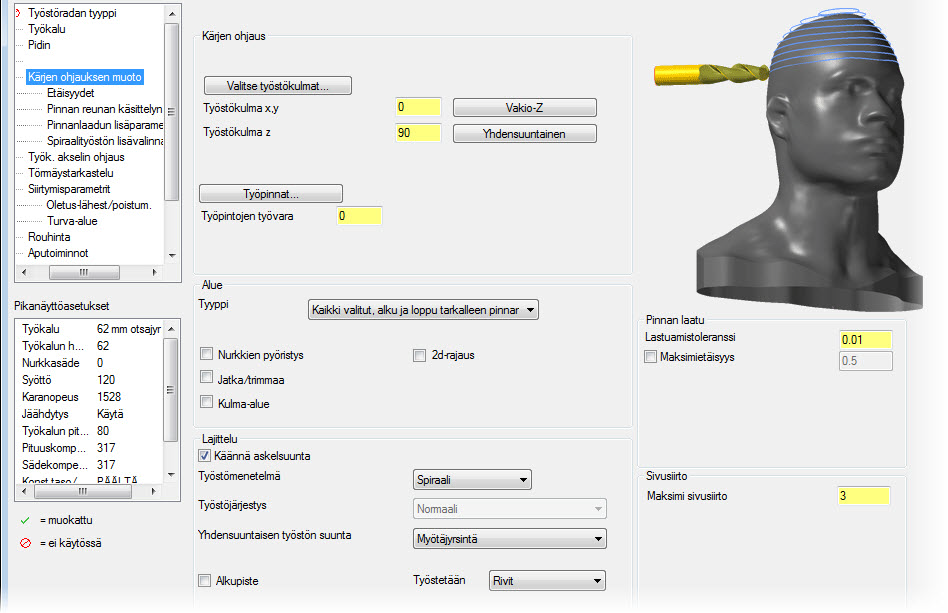Click quick view vertical scrollbar thumb
The width and height of the screenshot is (948, 613).
[x=171, y=390]
